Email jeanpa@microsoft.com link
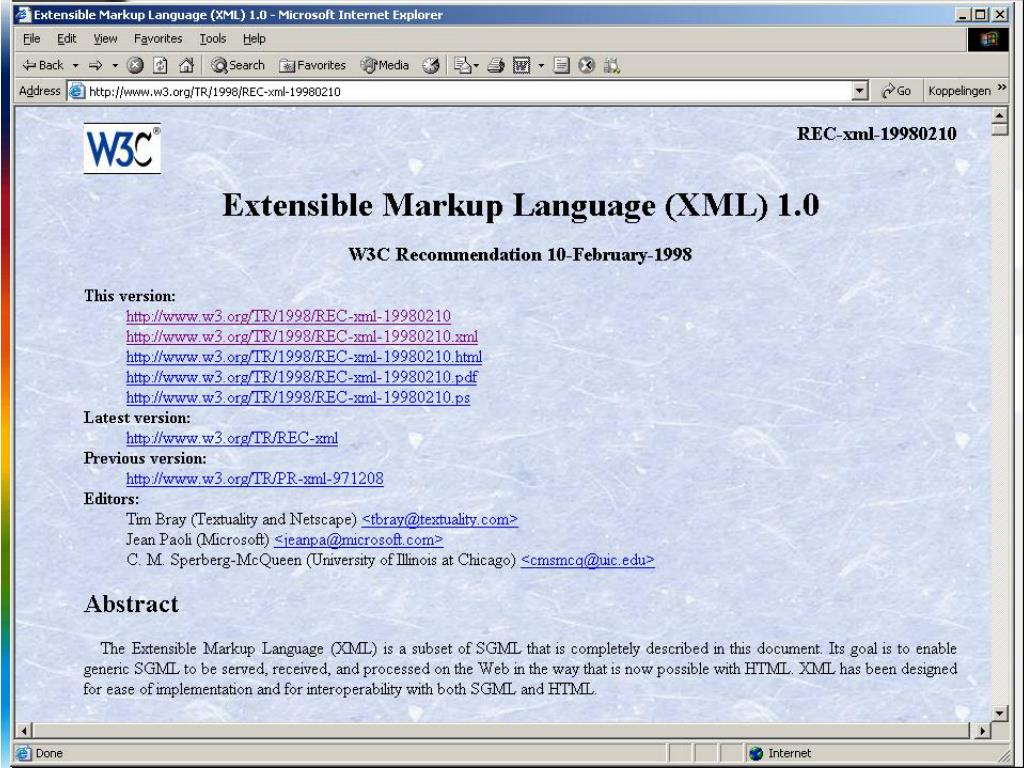 click(359, 539)
